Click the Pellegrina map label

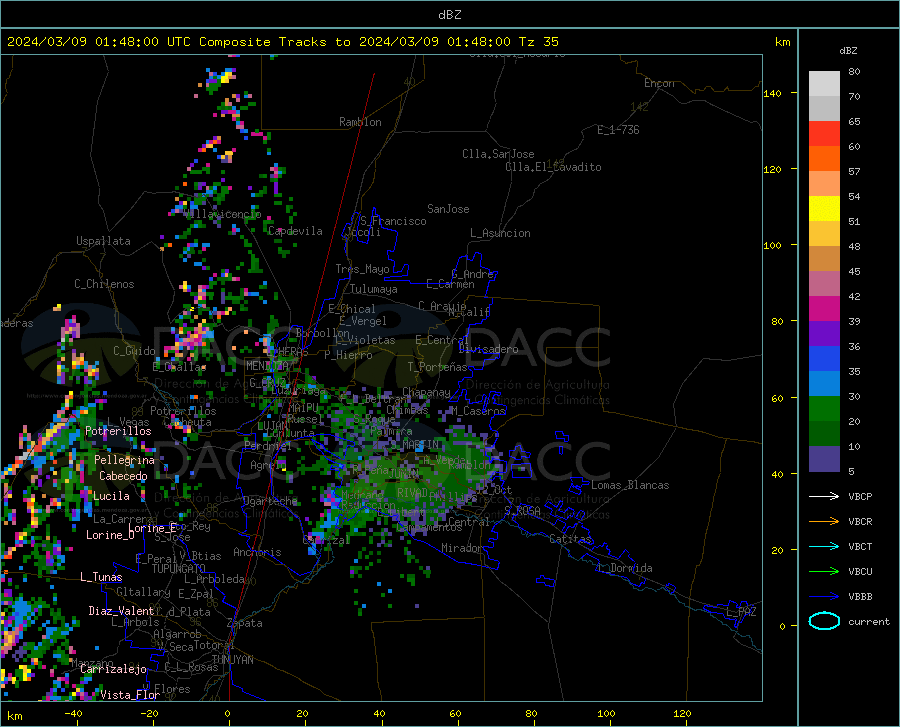pyautogui.click(x=125, y=460)
